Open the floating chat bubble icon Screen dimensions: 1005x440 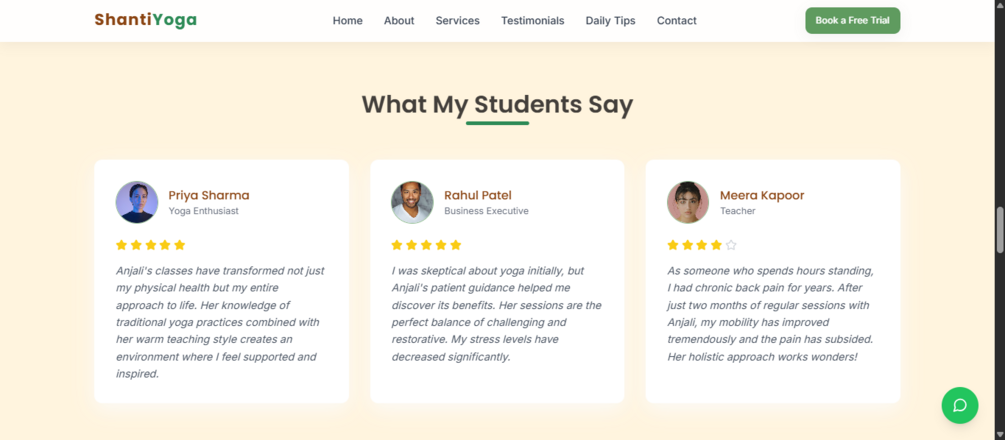[x=959, y=405]
